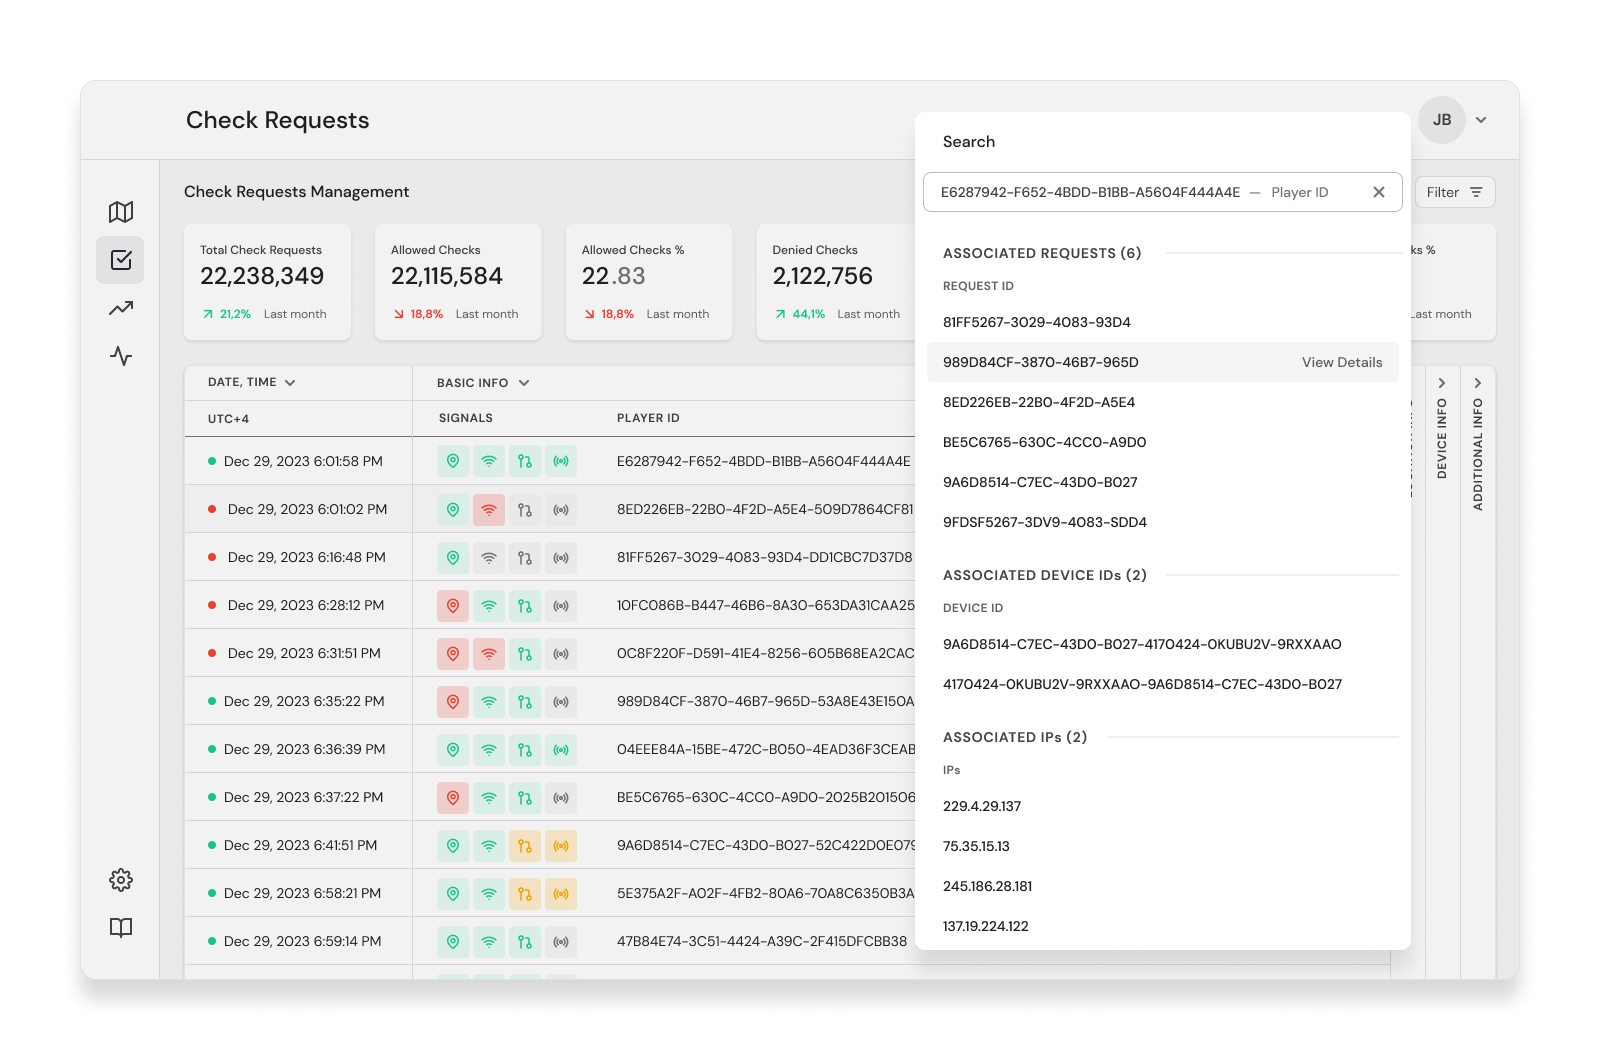Viewport: 1600px width, 1060px height.
Task: Open the JB user account dropdown arrow
Action: click(1481, 120)
